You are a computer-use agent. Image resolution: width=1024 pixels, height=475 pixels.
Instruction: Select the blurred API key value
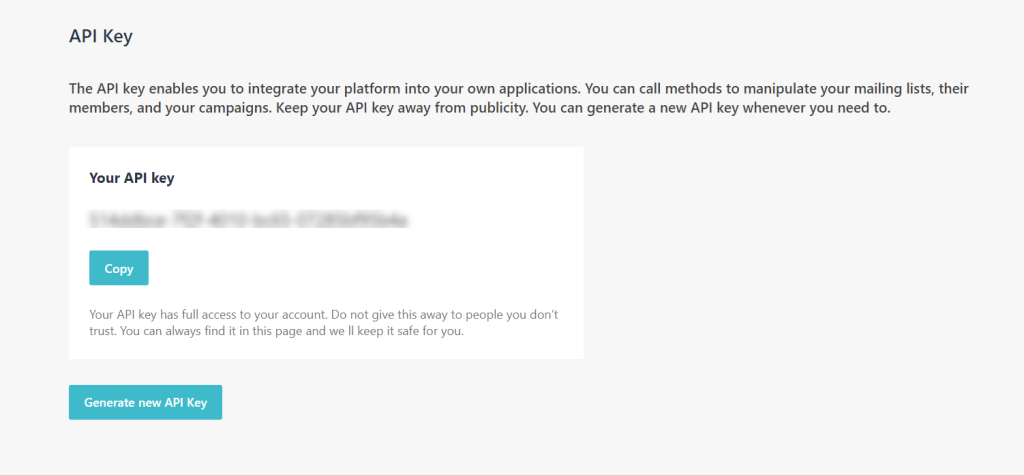pos(250,218)
